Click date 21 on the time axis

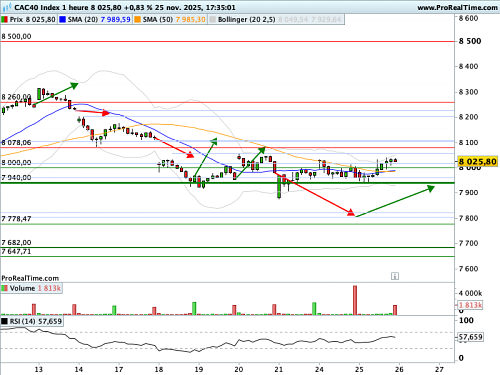click(x=279, y=369)
